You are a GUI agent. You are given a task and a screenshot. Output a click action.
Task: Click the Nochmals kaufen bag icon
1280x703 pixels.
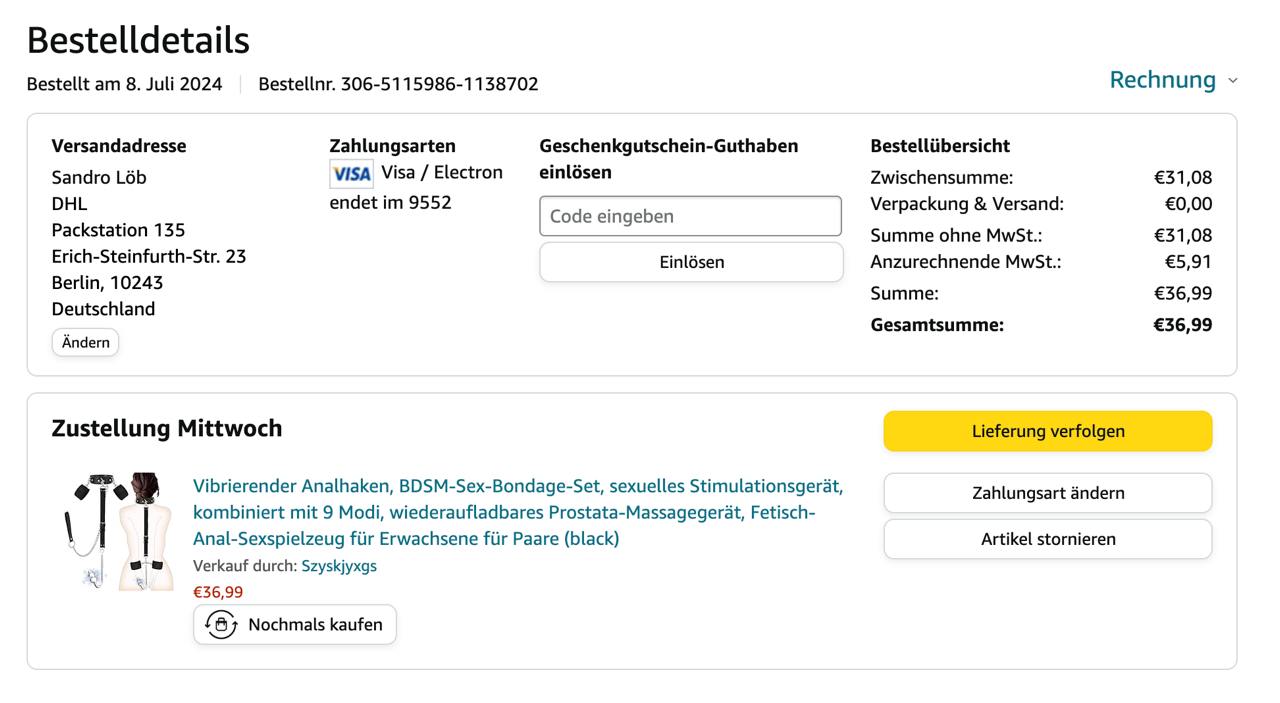(221, 625)
